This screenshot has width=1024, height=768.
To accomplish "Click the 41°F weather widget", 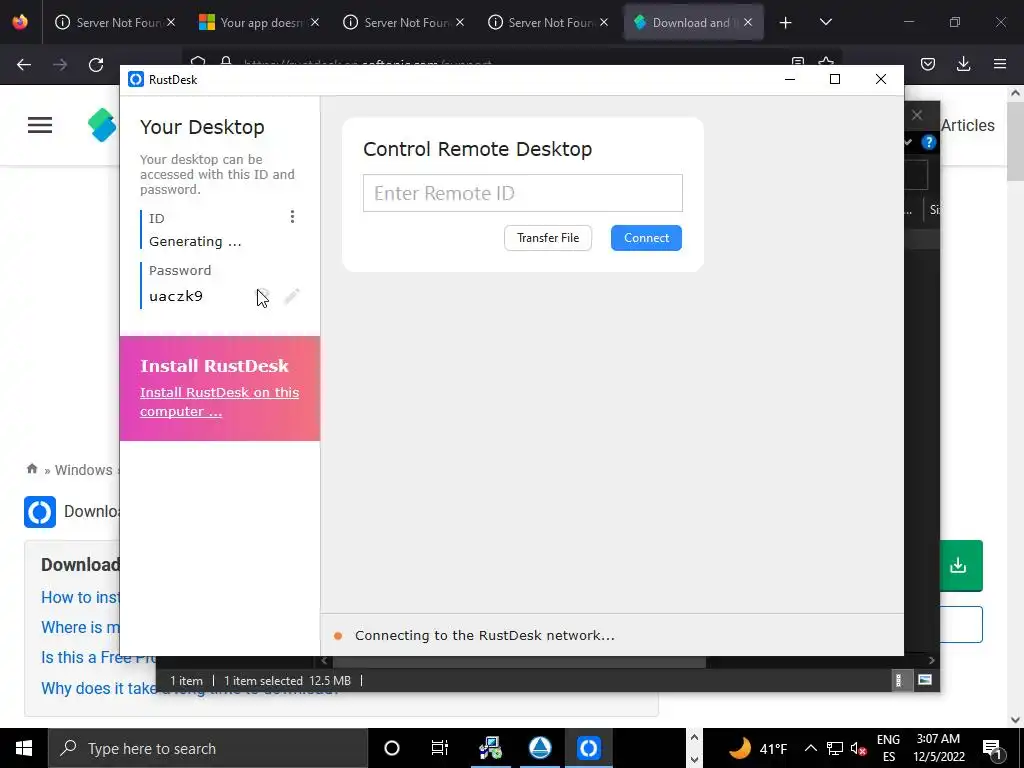I will tap(758, 748).
